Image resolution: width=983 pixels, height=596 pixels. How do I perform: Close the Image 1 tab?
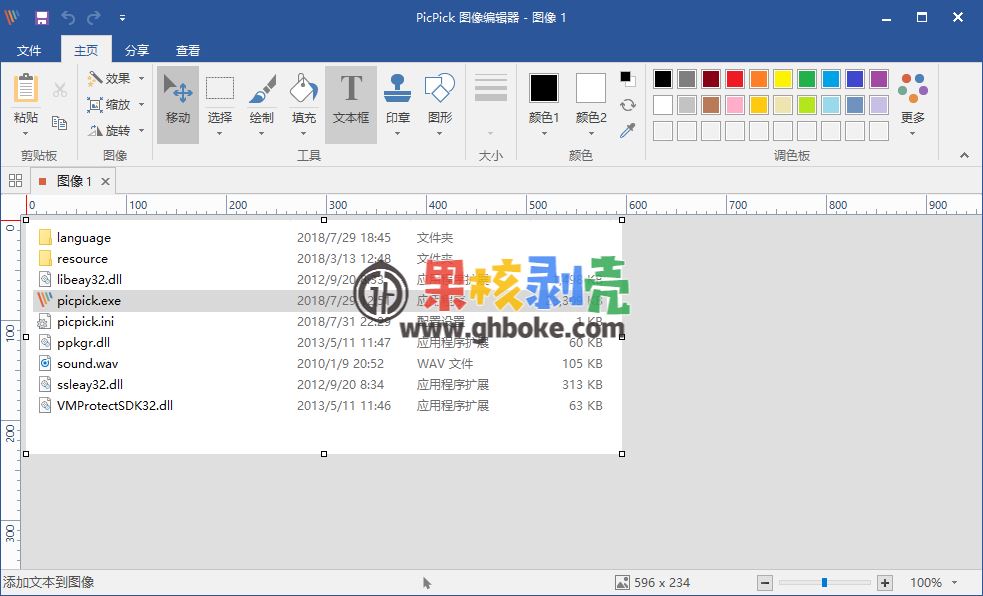[105, 182]
